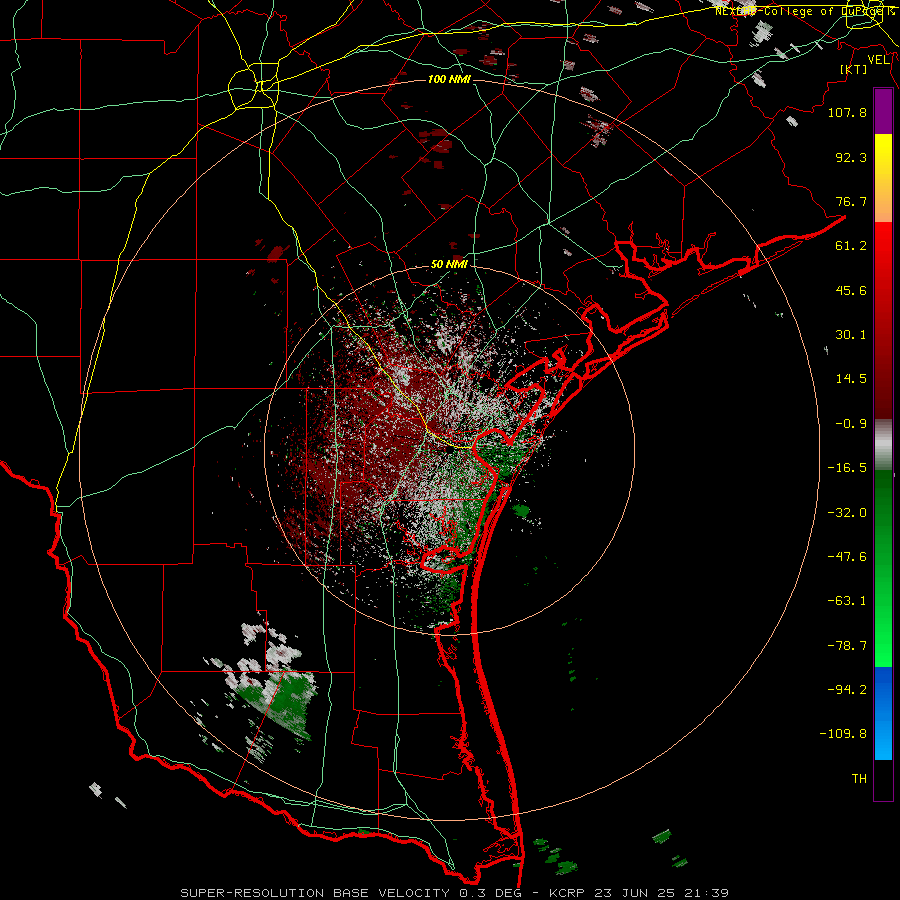Click the 61.2 velocity scale value
Image resolution: width=900 pixels, height=900 pixels.
coord(851,246)
